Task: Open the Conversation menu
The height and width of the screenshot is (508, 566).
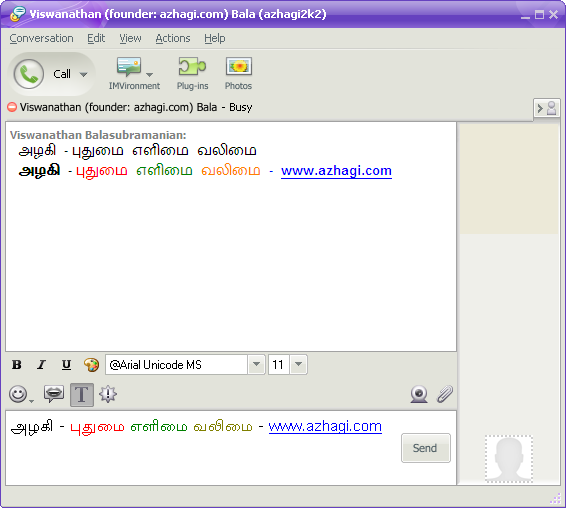Action: tap(42, 38)
